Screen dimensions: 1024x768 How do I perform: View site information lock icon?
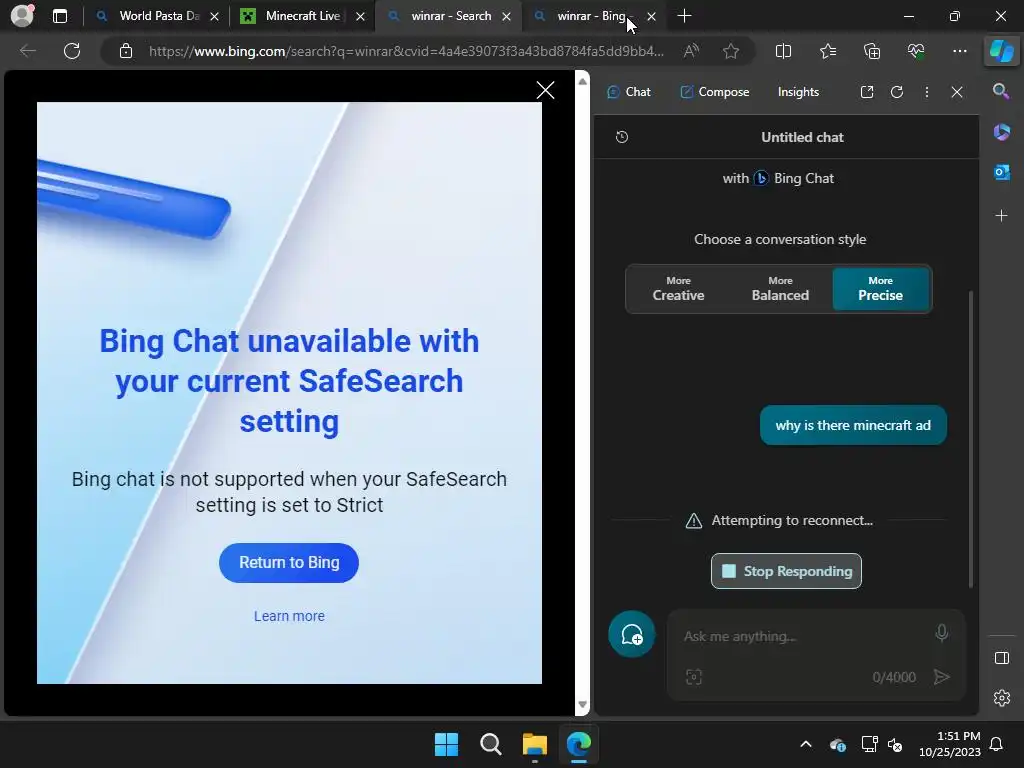126,51
